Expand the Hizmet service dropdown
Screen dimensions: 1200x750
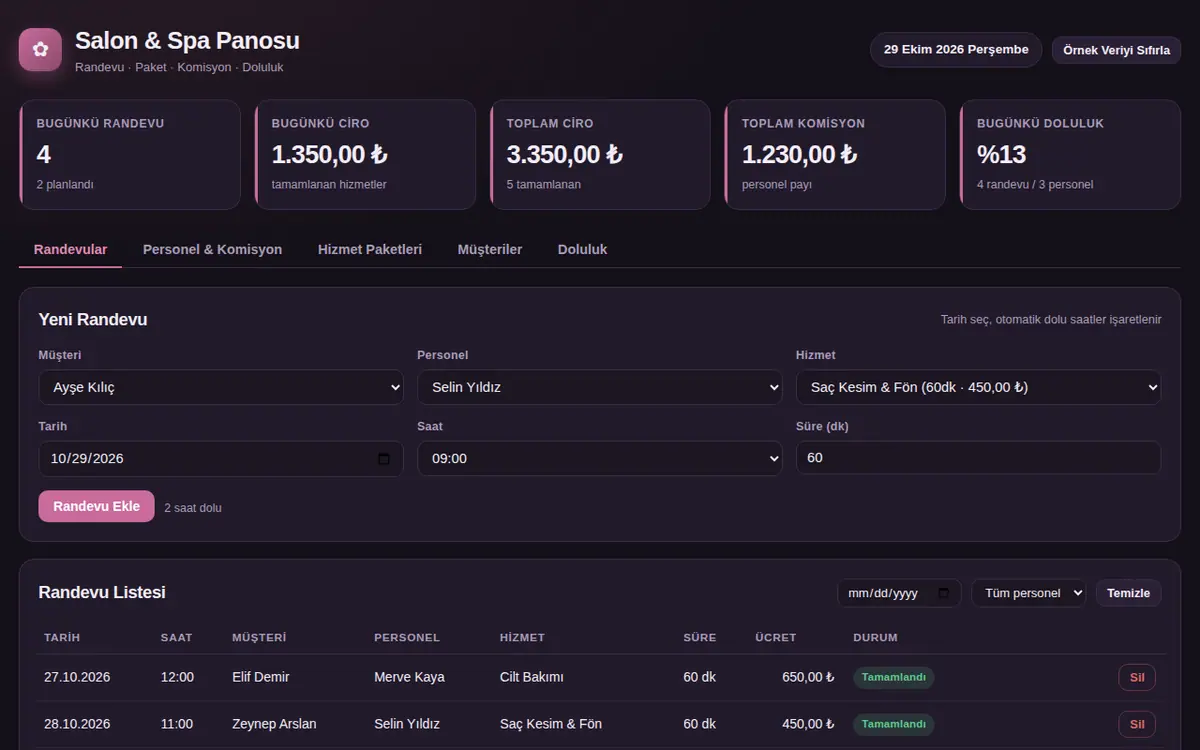[x=978, y=387]
